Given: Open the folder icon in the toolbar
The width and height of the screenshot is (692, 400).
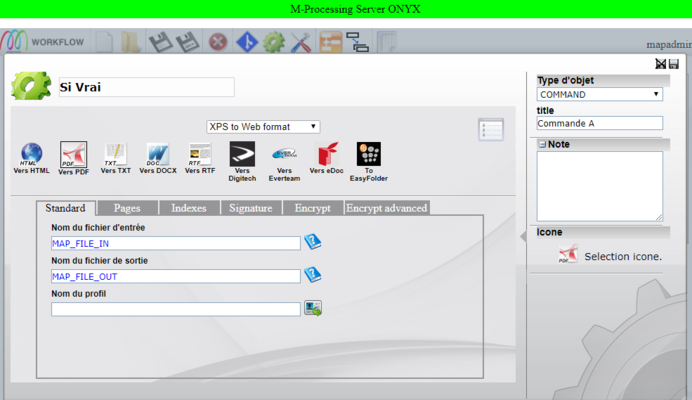Looking at the screenshot, I should (x=130, y=42).
